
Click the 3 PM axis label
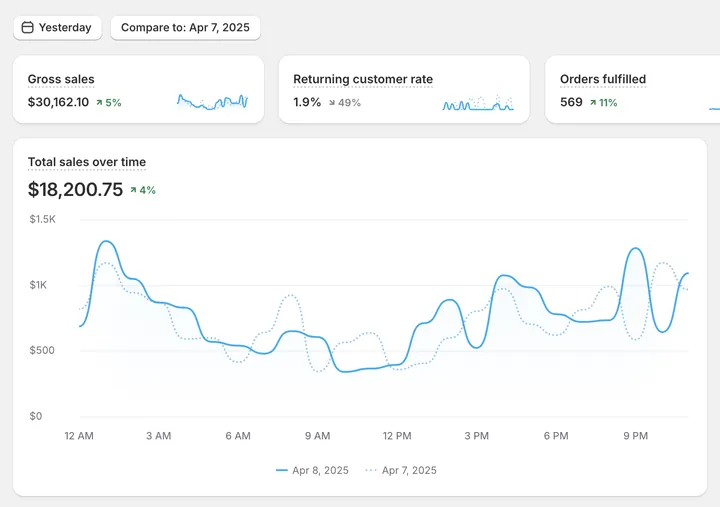(477, 436)
